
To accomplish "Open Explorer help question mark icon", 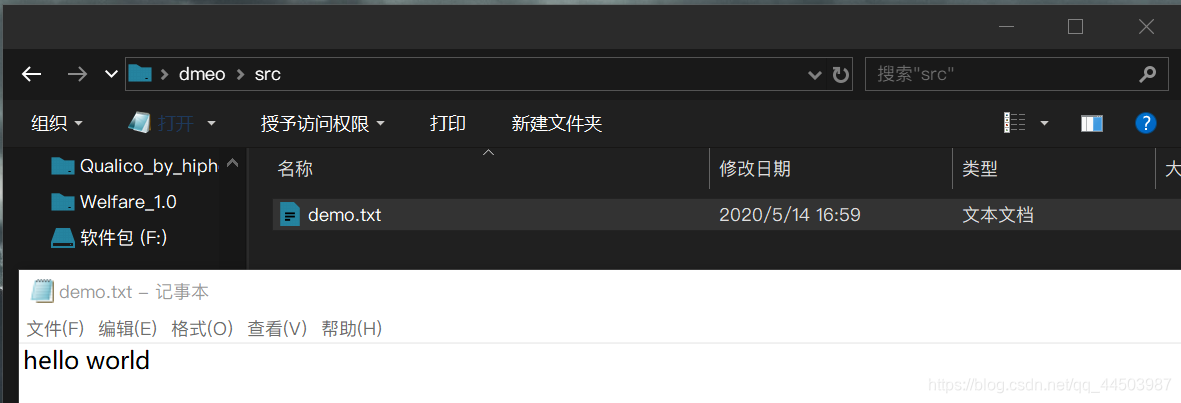I will [1146, 123].
